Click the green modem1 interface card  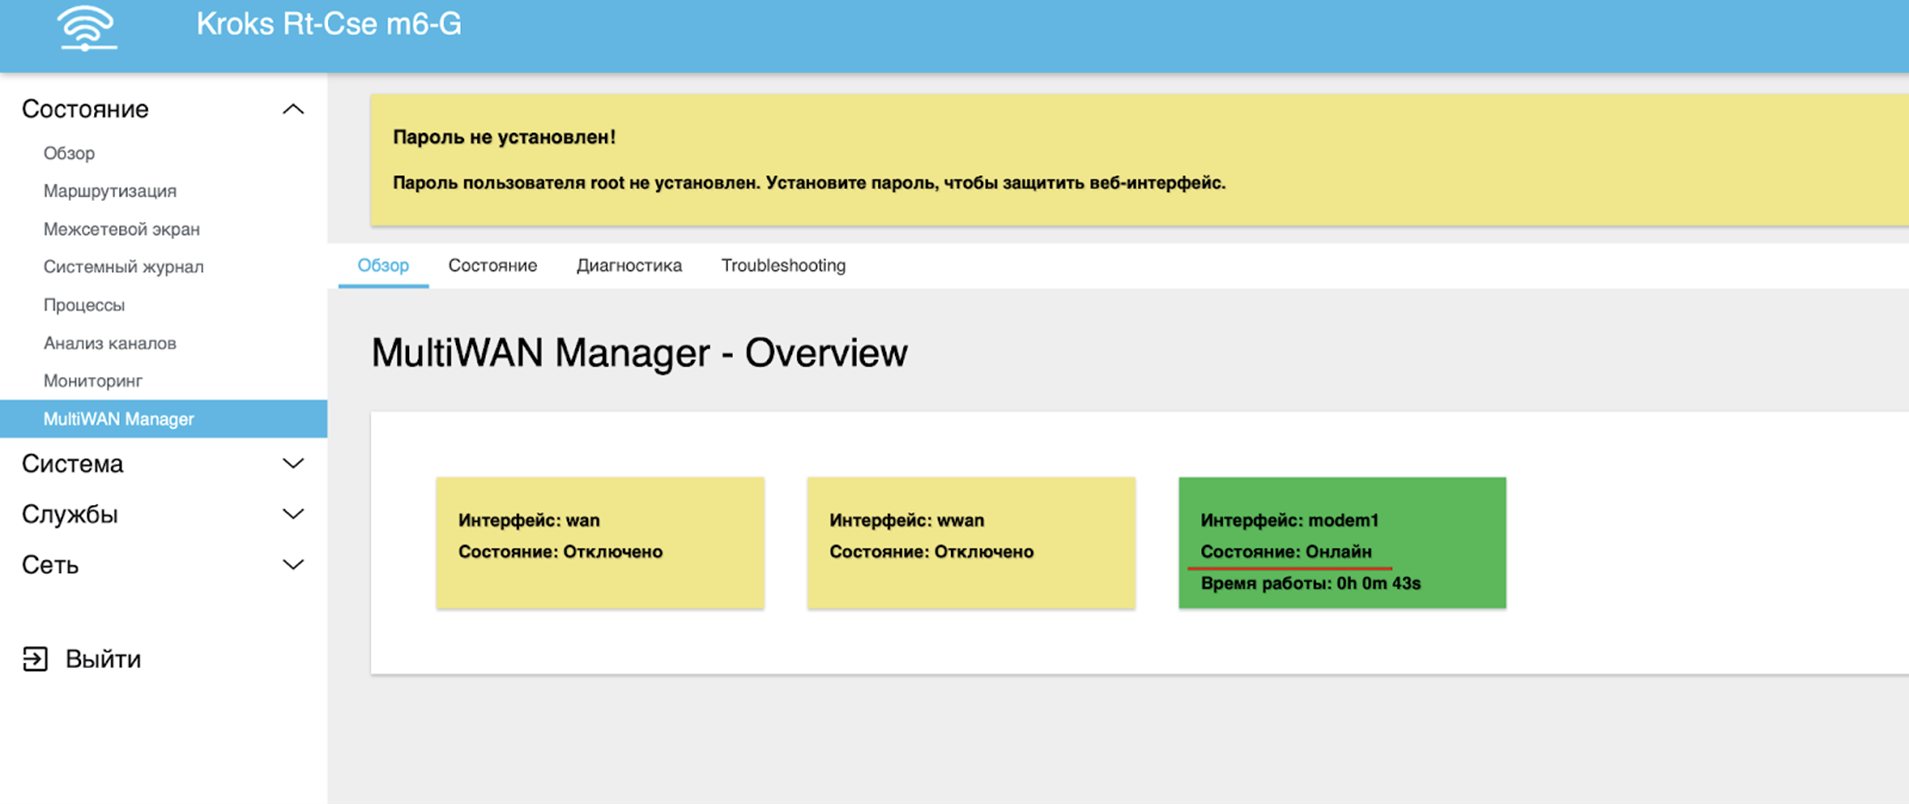[x=1341, y=542]
